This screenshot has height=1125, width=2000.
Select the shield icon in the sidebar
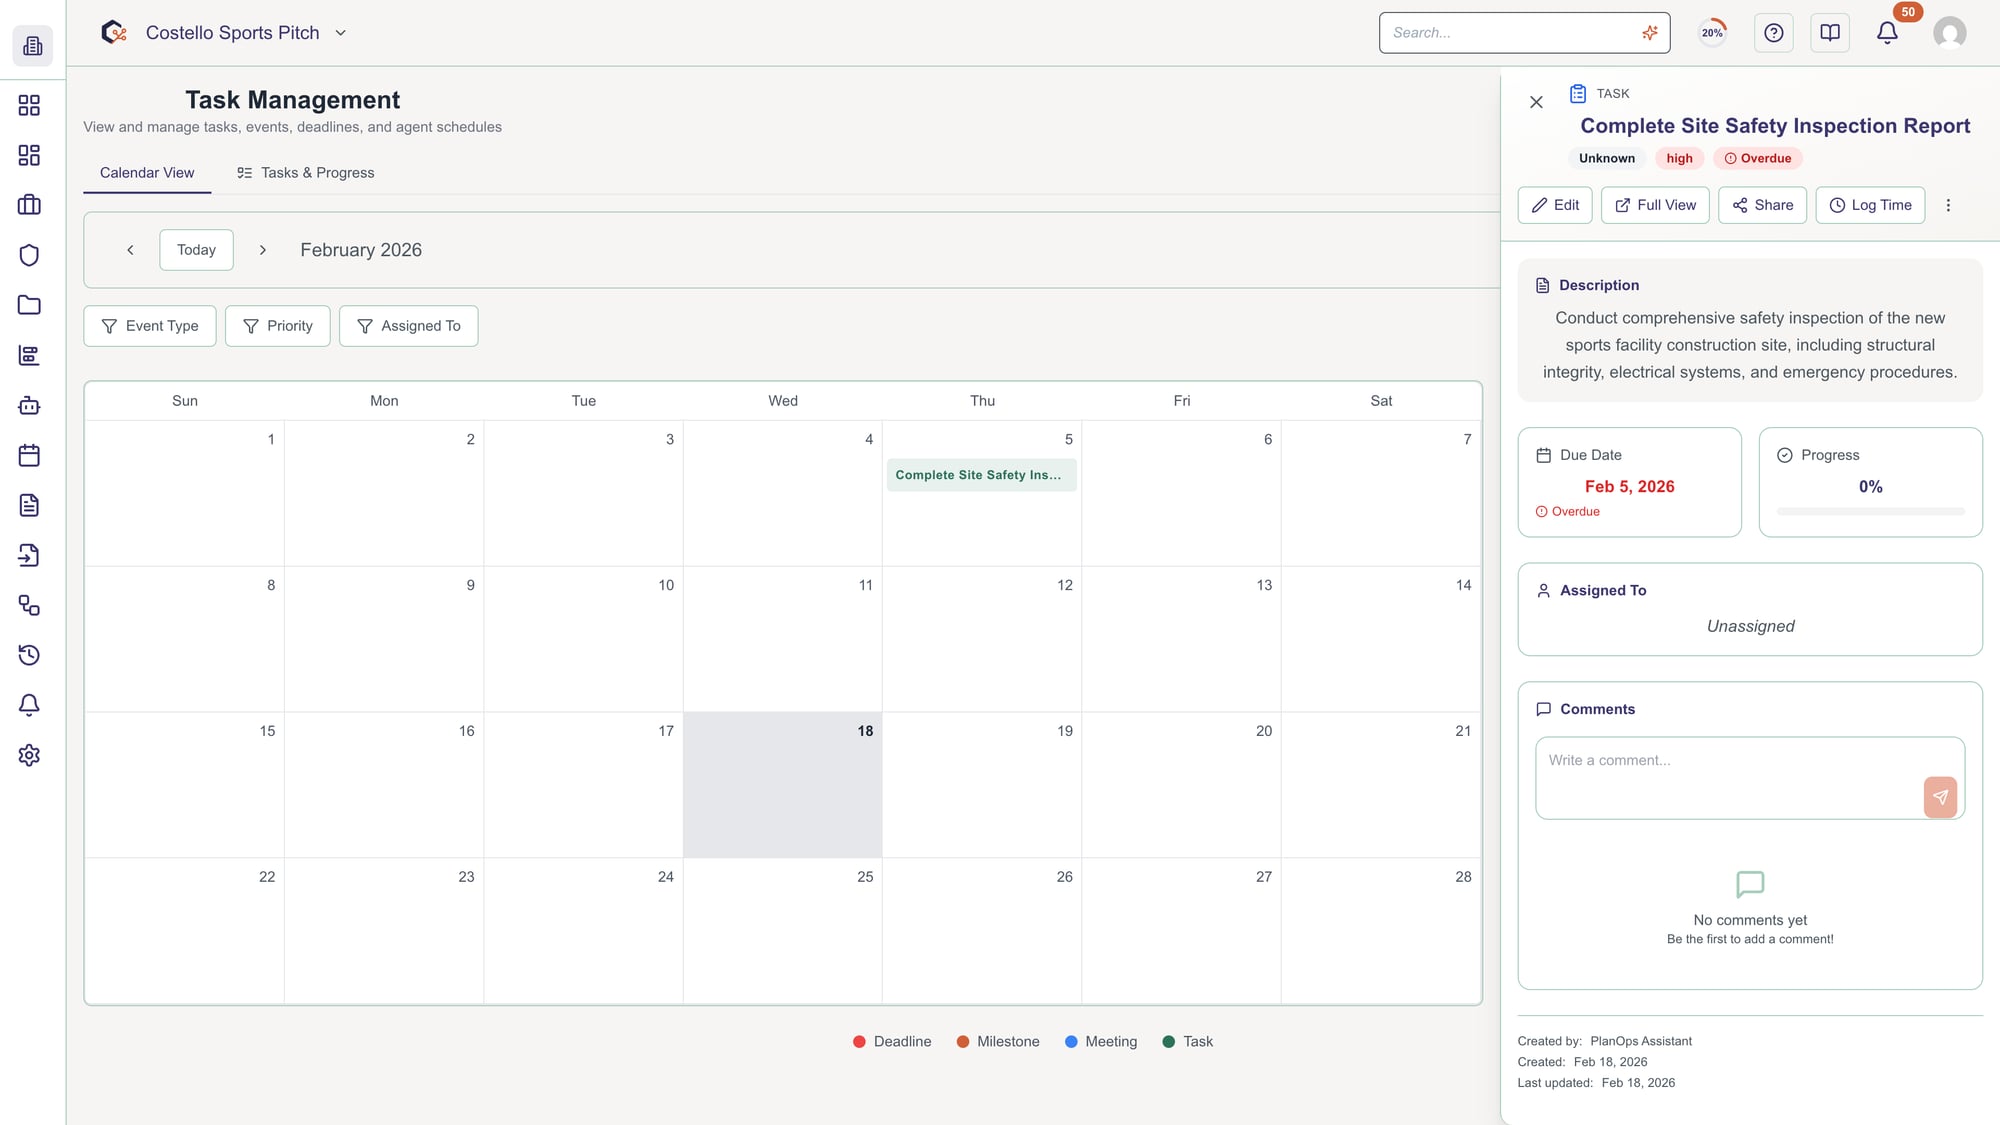point(29,255)
